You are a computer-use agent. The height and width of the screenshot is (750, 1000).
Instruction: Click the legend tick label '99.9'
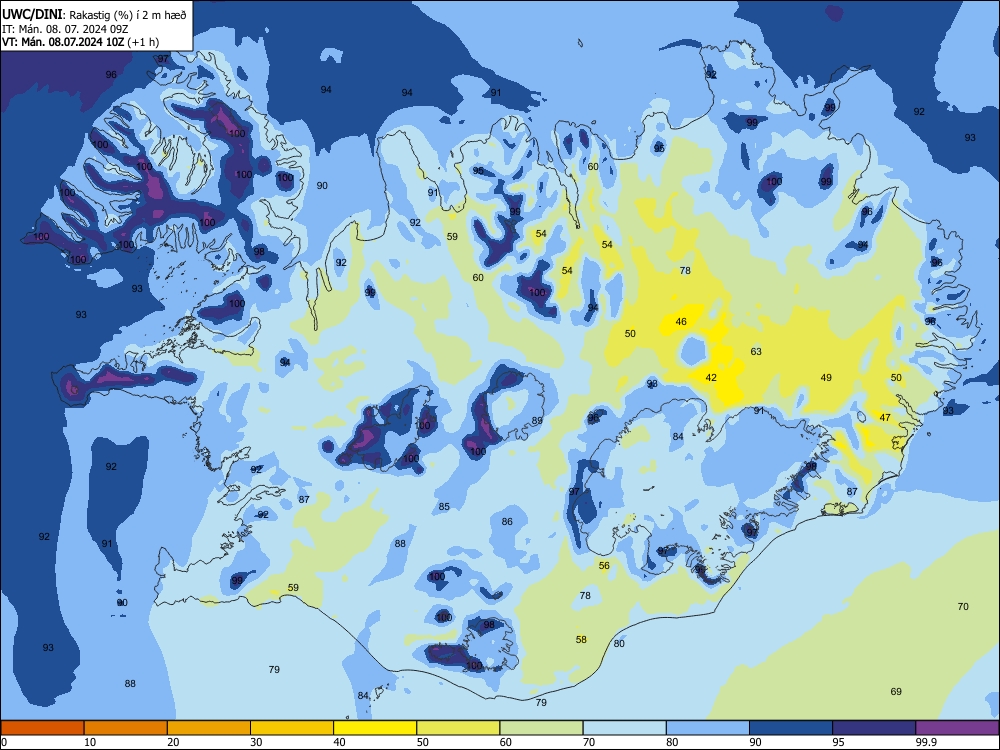click(x=925, y=742)
